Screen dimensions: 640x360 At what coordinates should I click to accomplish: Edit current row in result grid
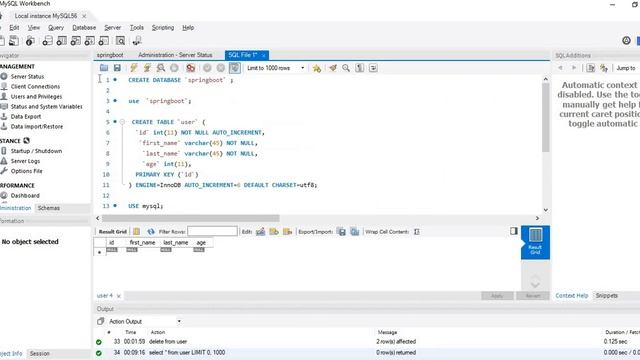[x=260, y=231]
